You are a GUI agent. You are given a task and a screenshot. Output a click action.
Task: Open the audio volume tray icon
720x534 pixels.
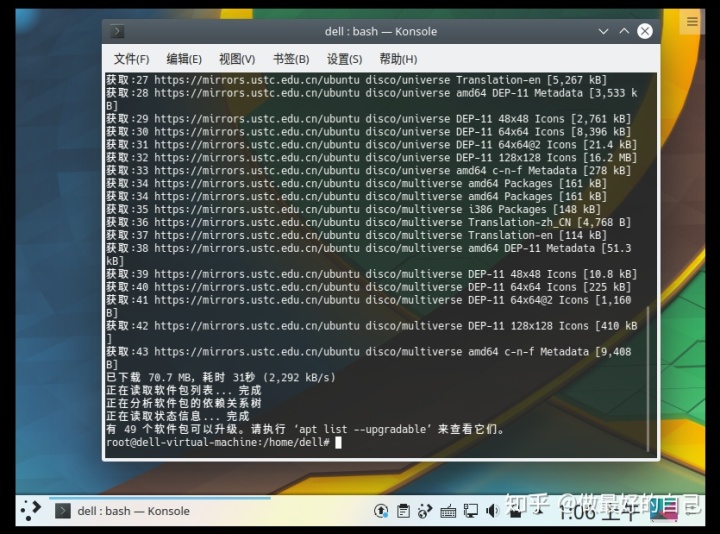[x=493, y=511]
